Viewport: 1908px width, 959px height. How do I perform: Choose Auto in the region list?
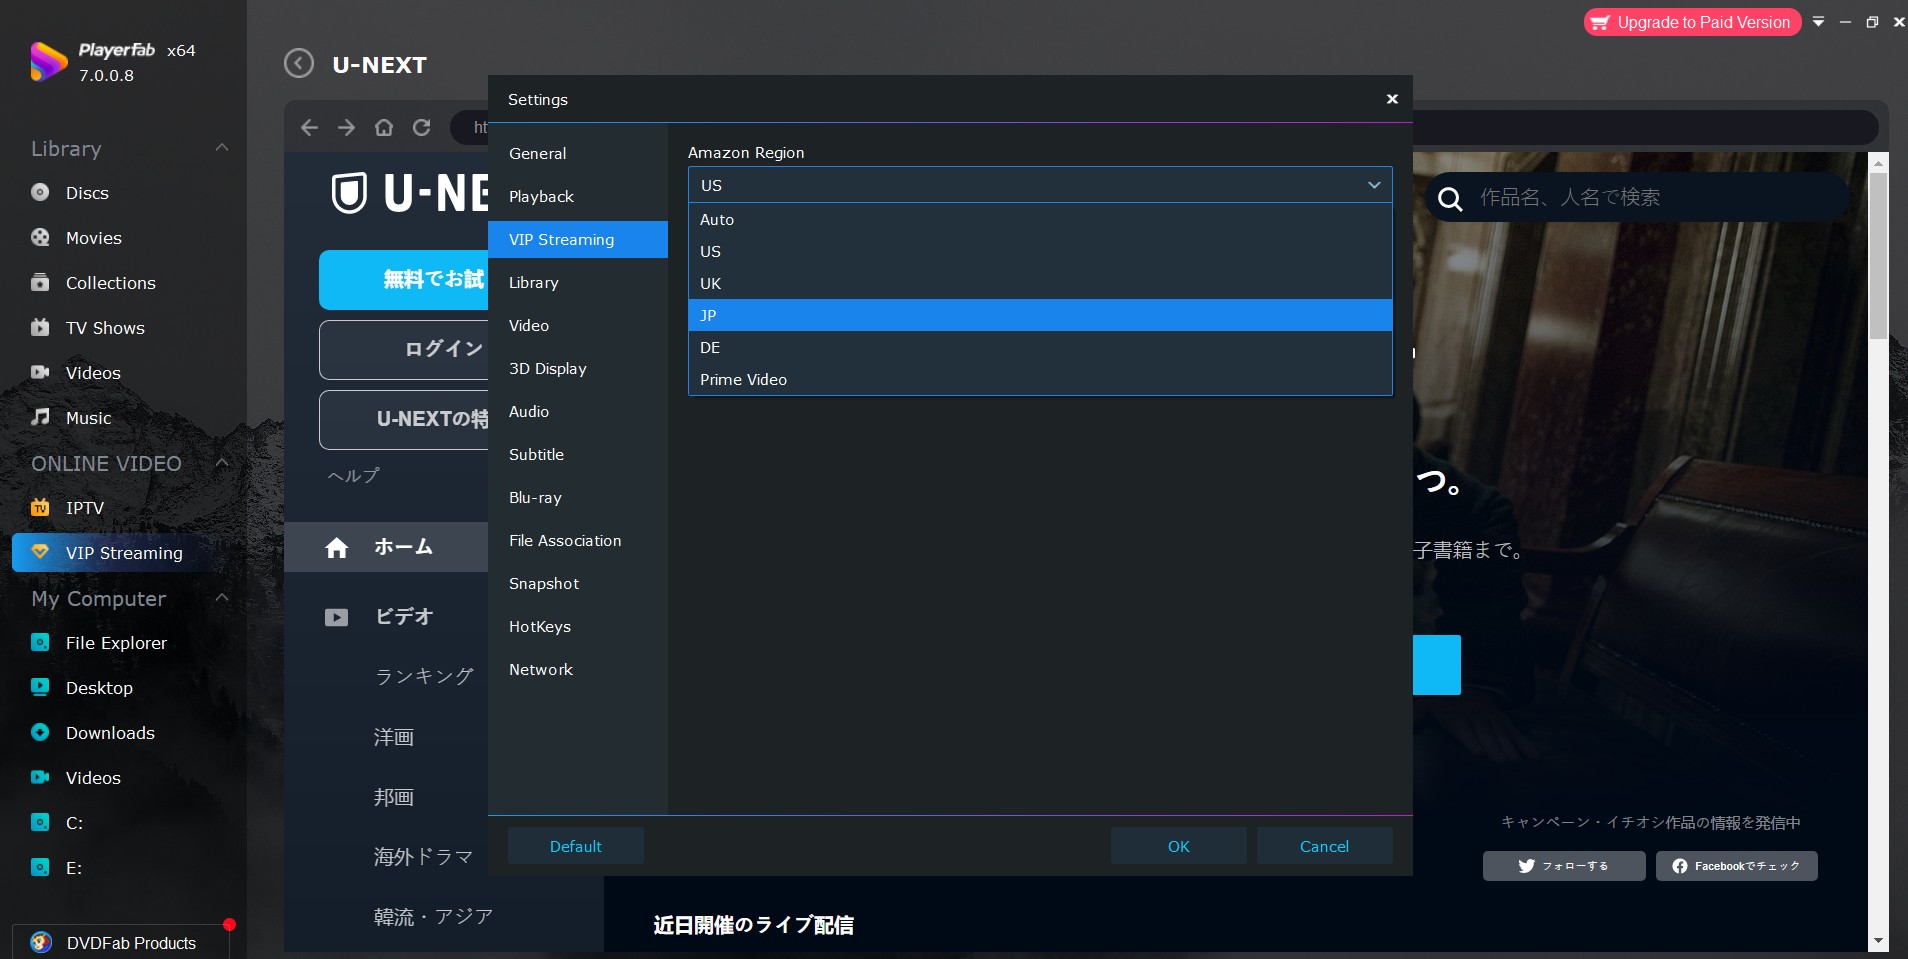click(1040, 219)
